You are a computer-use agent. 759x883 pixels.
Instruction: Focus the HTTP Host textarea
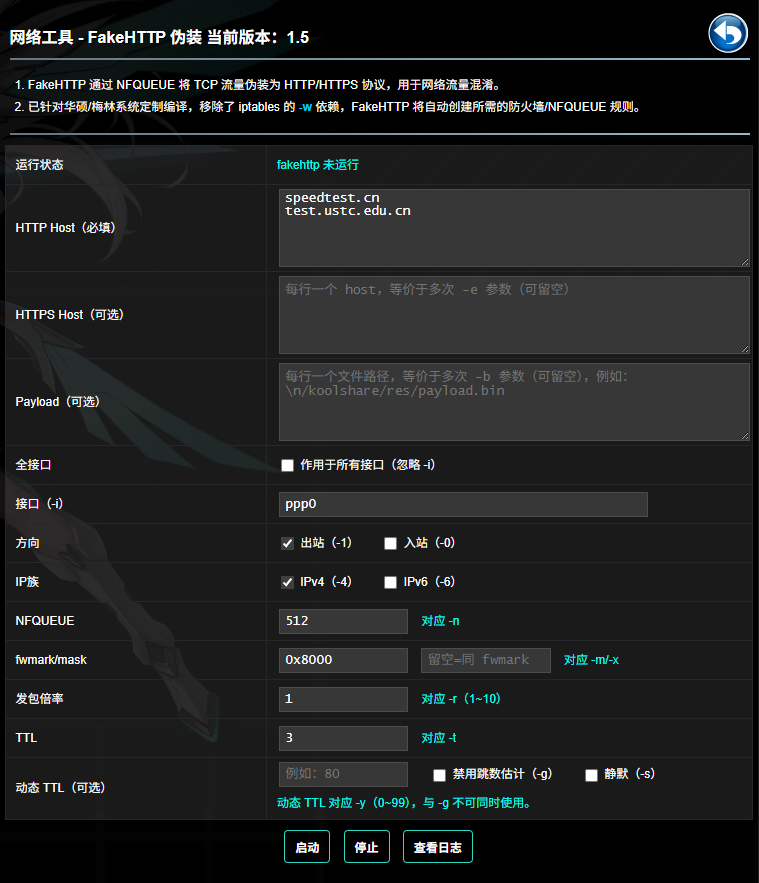tap(514, 228)
